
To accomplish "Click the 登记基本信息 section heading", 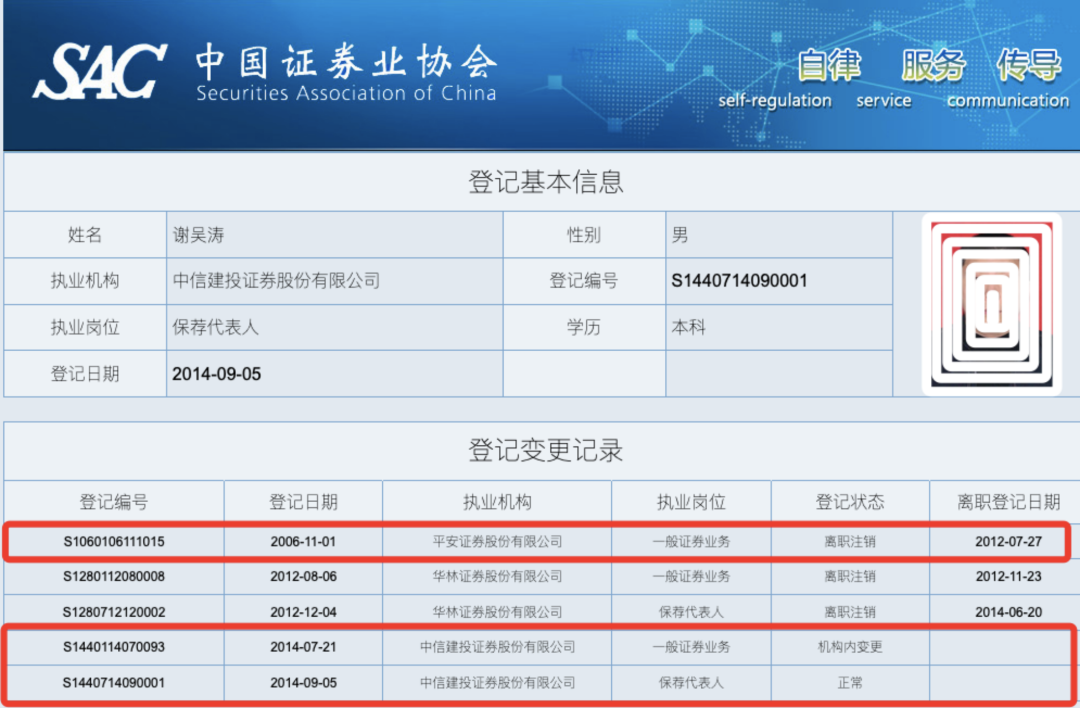I will tap(546, 182).
